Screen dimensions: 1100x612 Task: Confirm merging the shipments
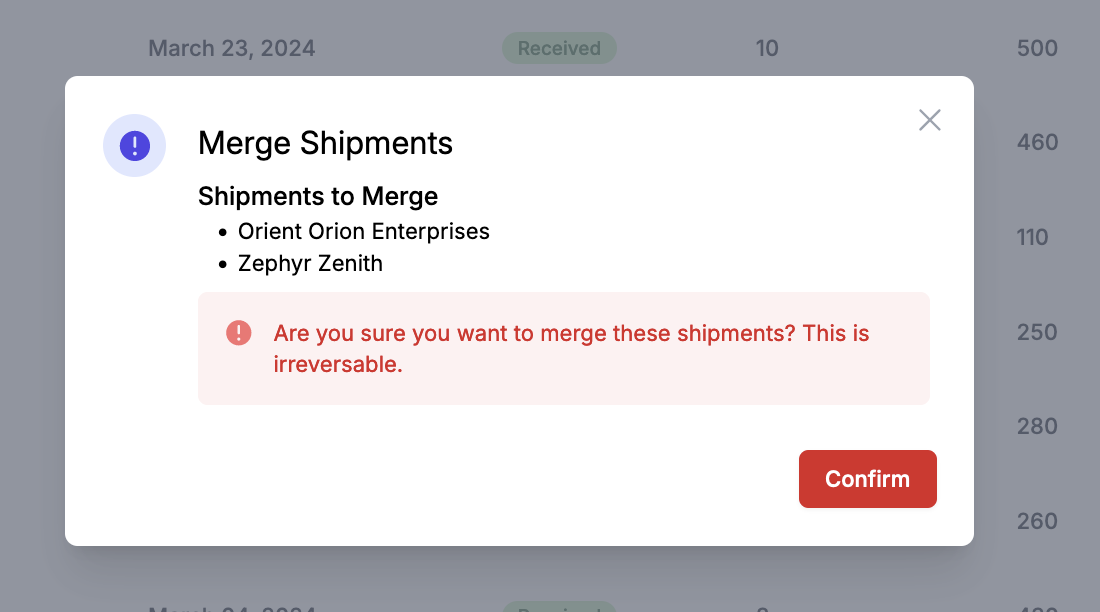tap(867, 479)
